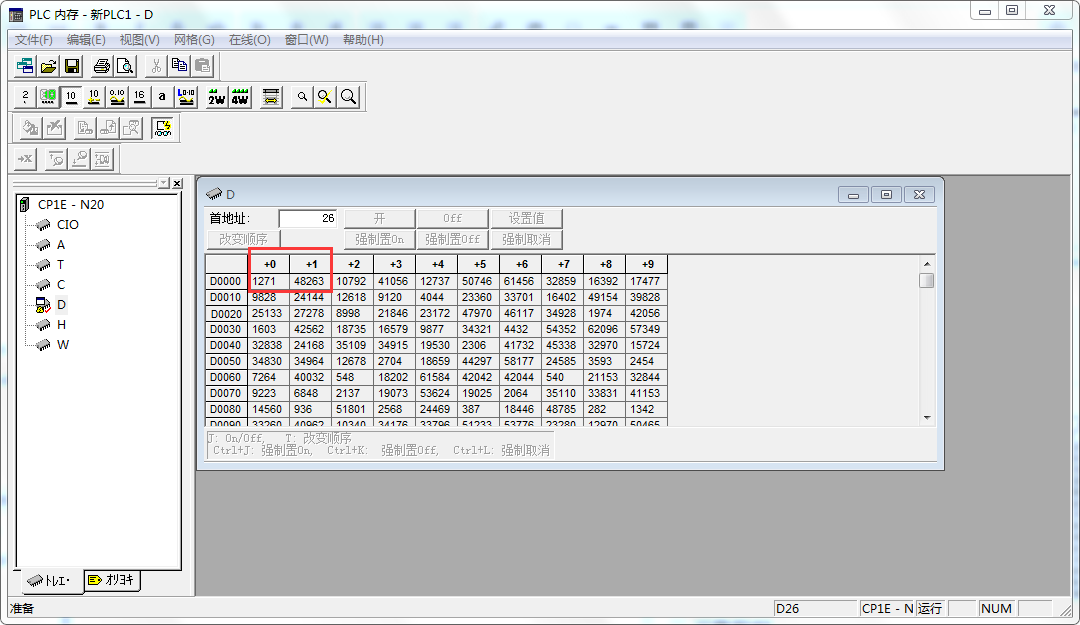Select the unsigned decimal 10 format icon
This screenshot has height=625, width=1080.
click(71, 97)
